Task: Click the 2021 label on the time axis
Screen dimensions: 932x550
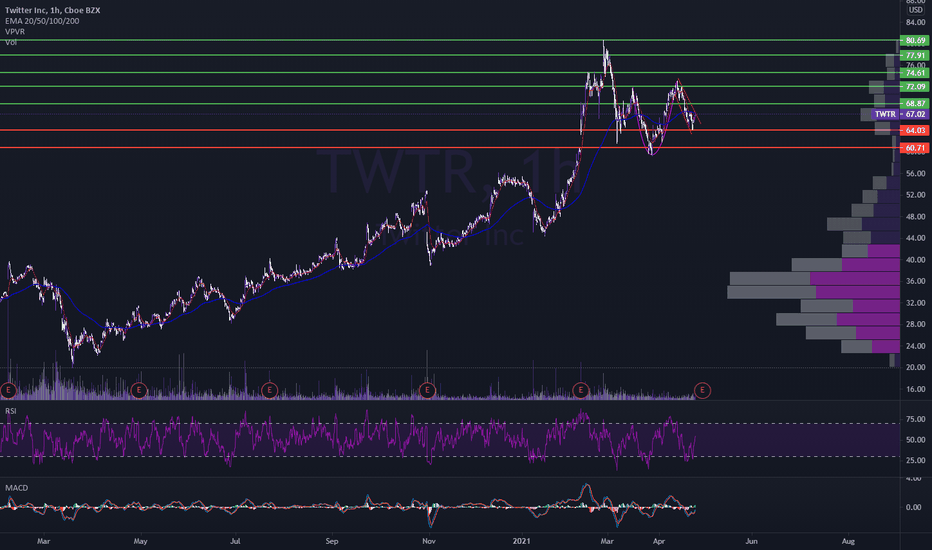Action: tap(521, 541)
